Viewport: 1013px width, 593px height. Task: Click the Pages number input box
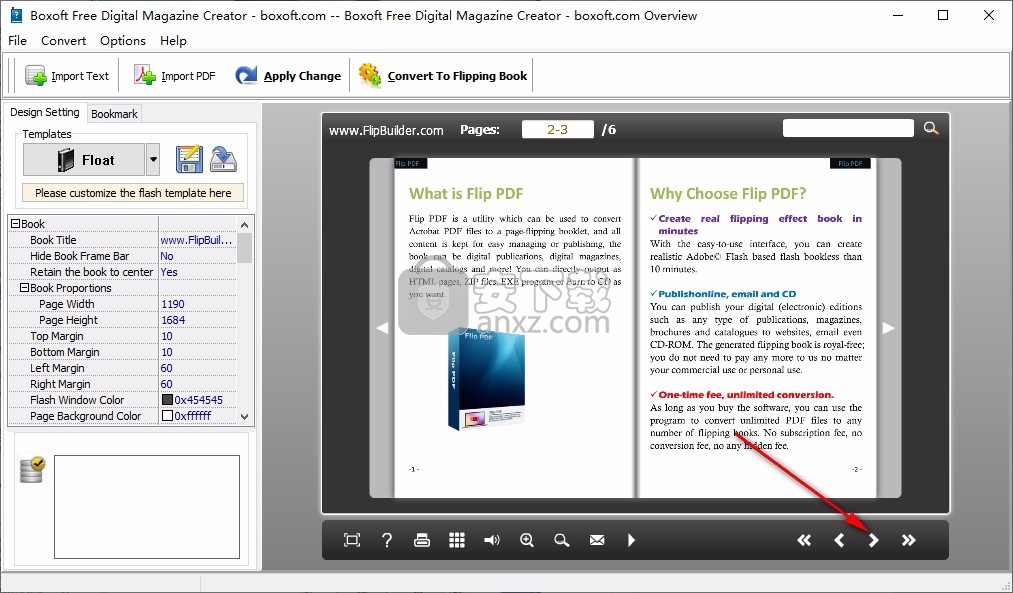[558, 129]
